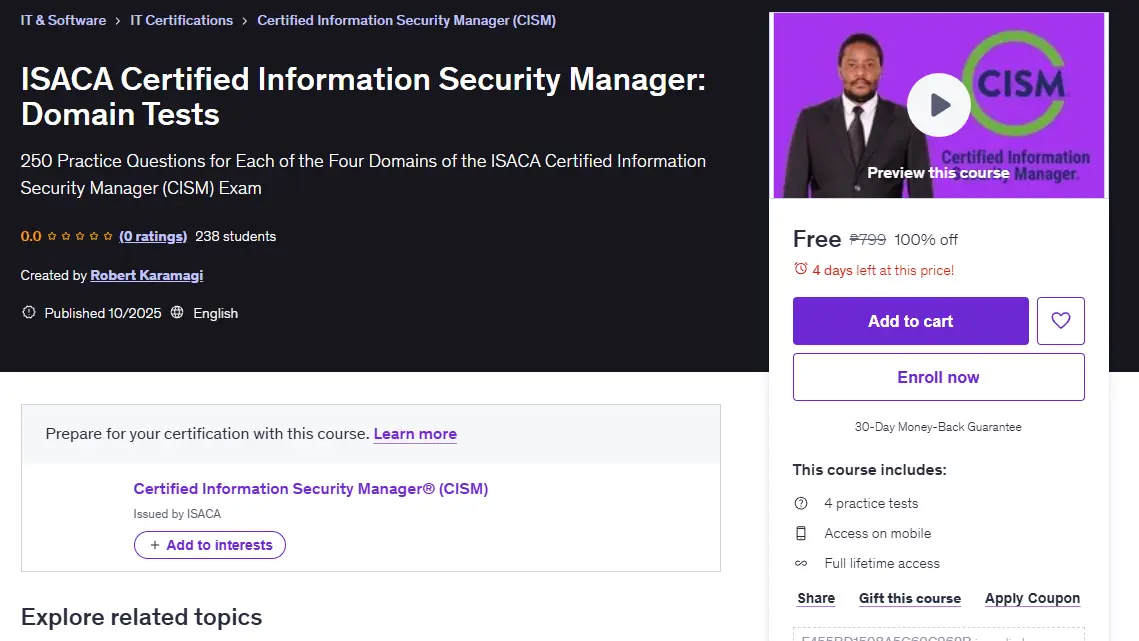Screen dimensions: 1139x641
Task: Click 'Full lifetime access' text
Action: [882, 563]
